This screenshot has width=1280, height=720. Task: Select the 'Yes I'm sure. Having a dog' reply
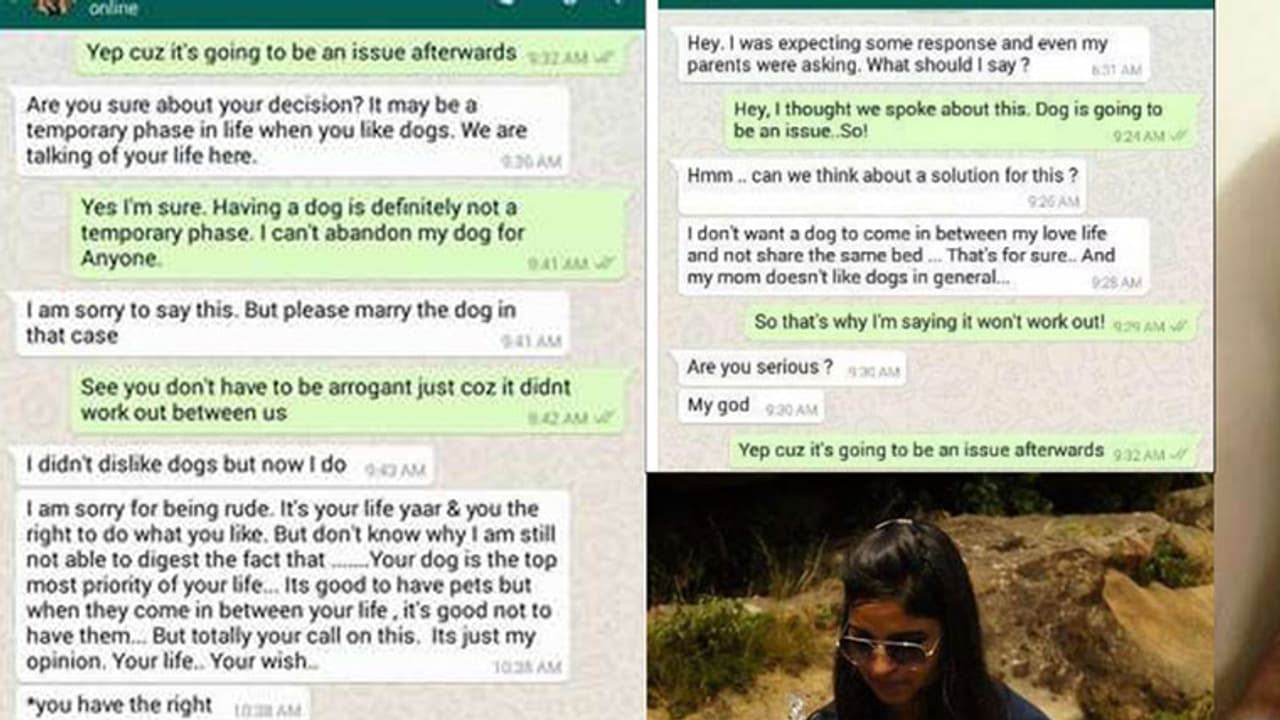tap(353, 233)
